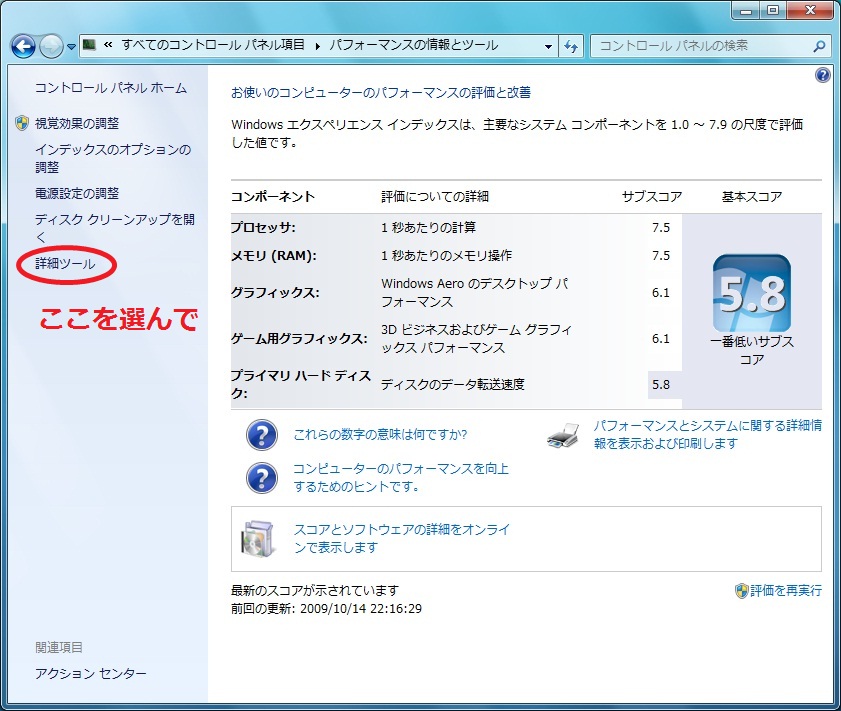Click the software box icon for online details
This screenshot has height=711, width=841.
256,539
